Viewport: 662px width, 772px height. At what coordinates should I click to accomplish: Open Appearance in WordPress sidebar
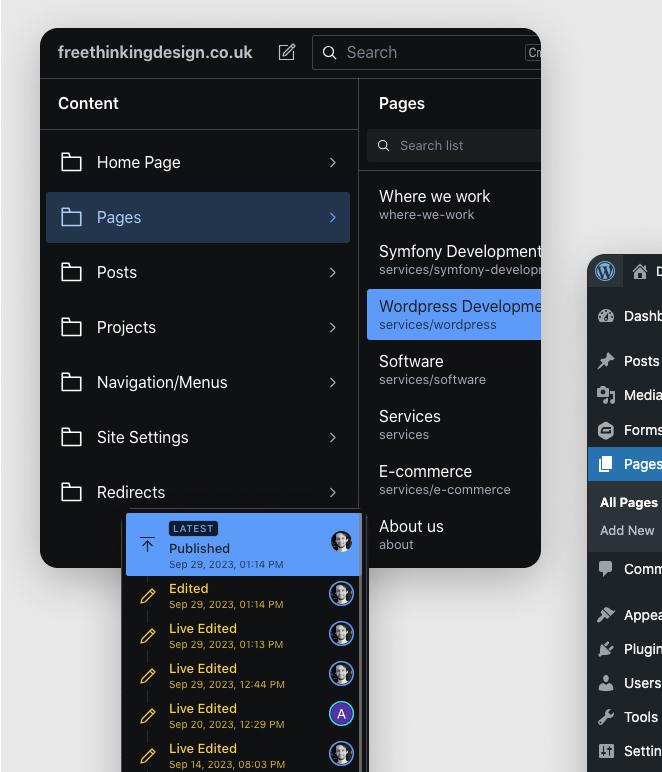625,615
